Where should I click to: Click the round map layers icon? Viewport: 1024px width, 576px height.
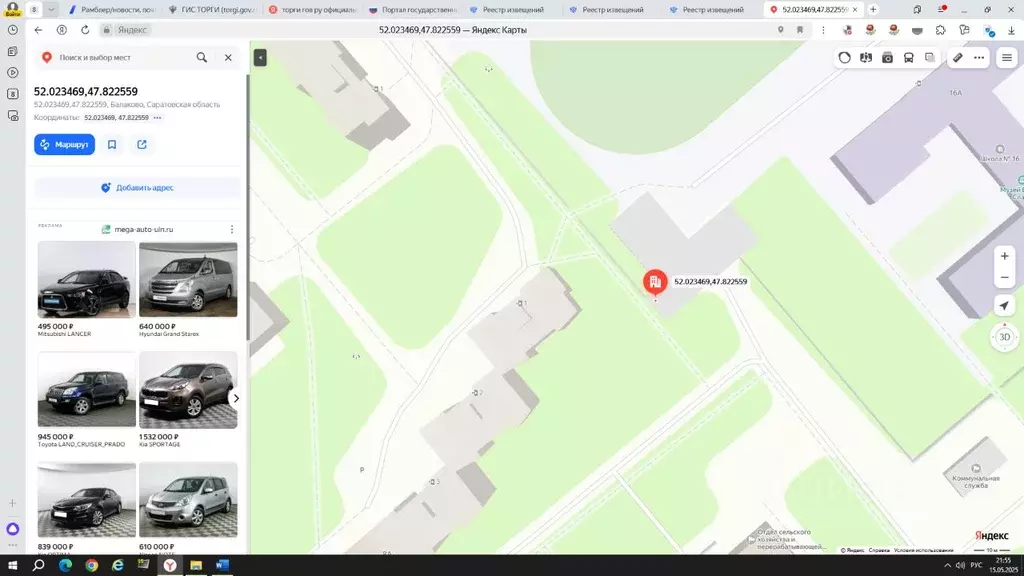[x=845, y=57]
